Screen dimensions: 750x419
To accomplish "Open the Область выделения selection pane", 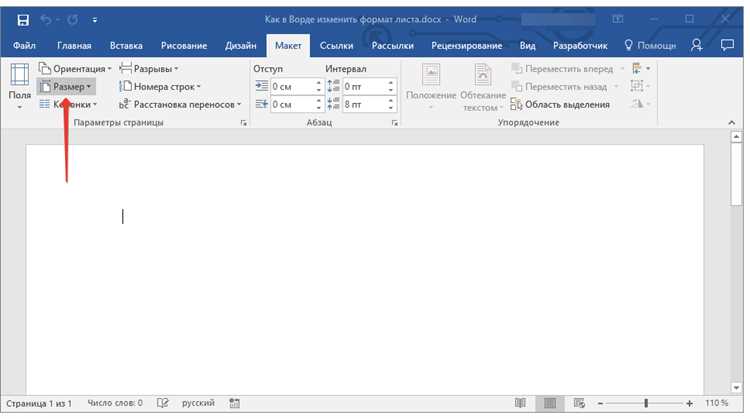I will pos(560,104).
